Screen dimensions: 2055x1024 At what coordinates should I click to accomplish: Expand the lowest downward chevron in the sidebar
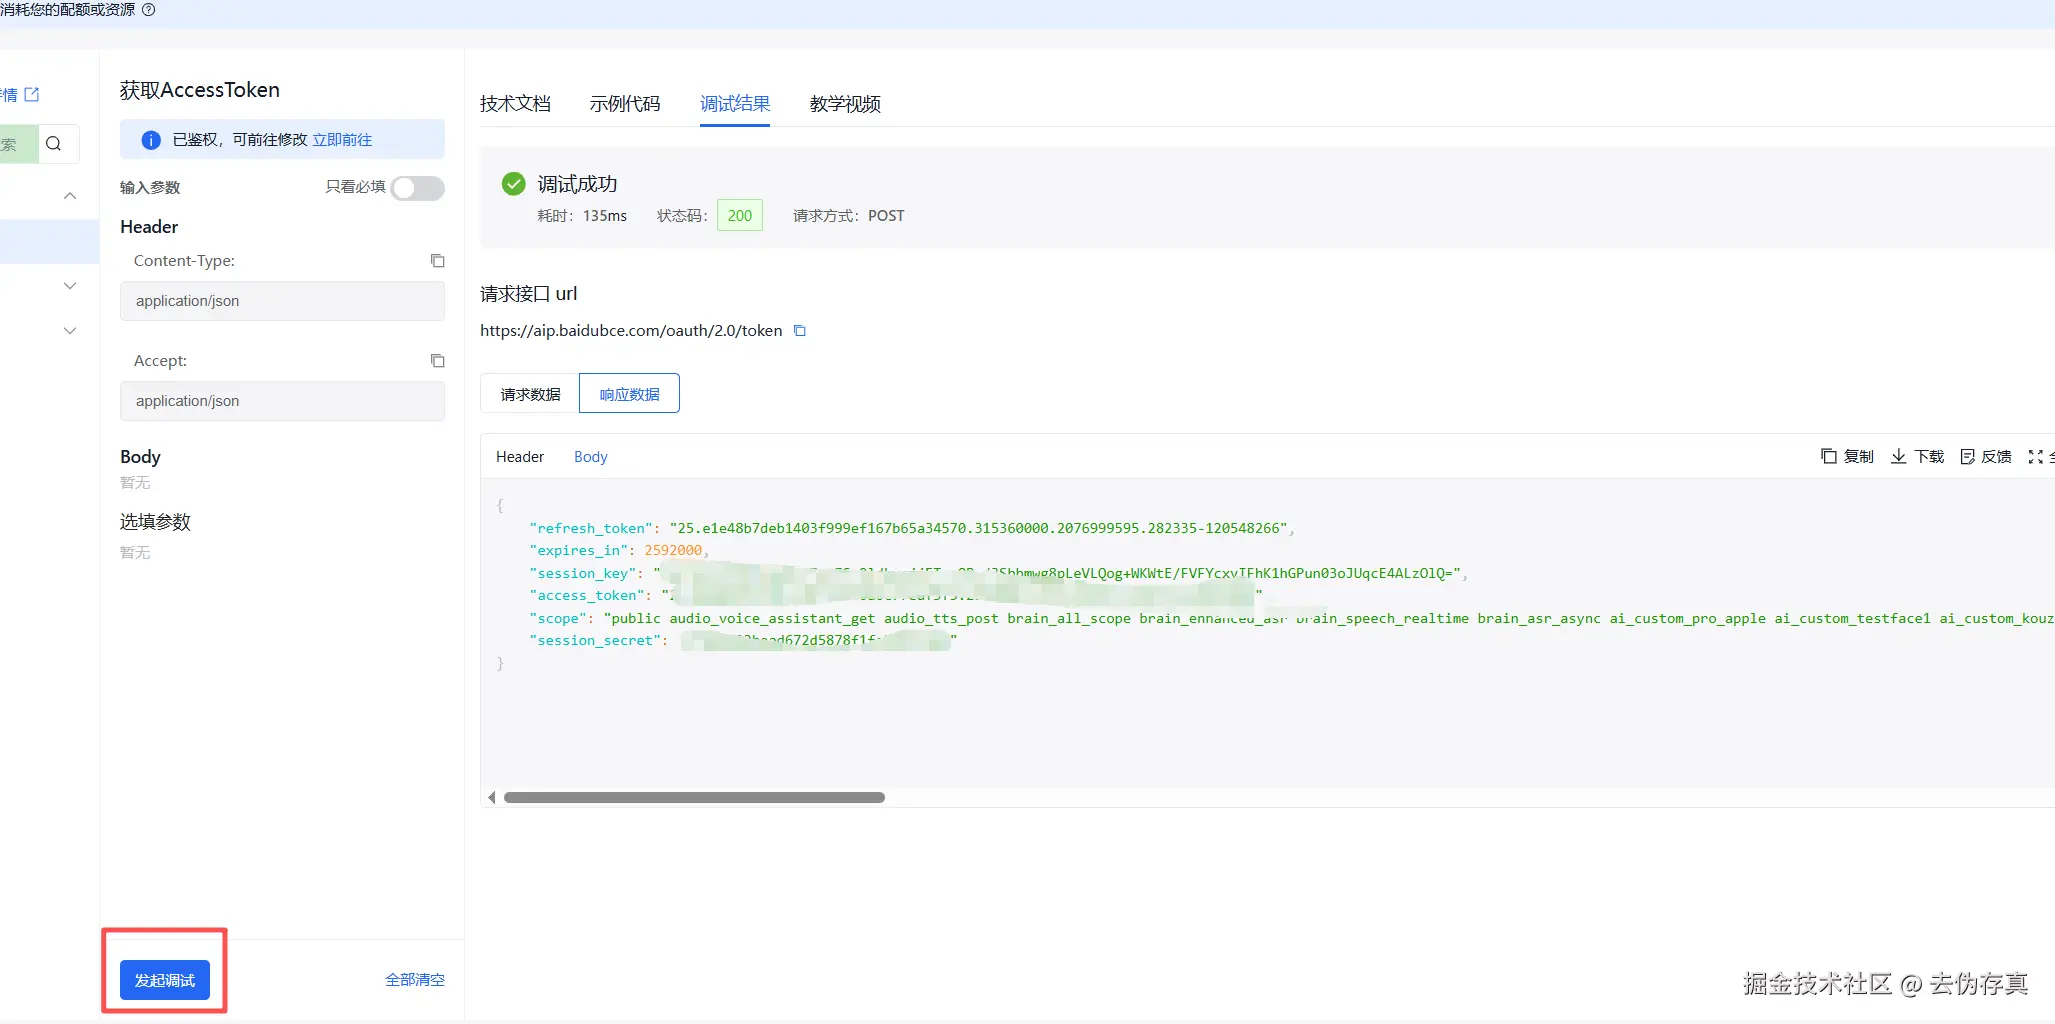pyautogui.click(x=70, y=331)
